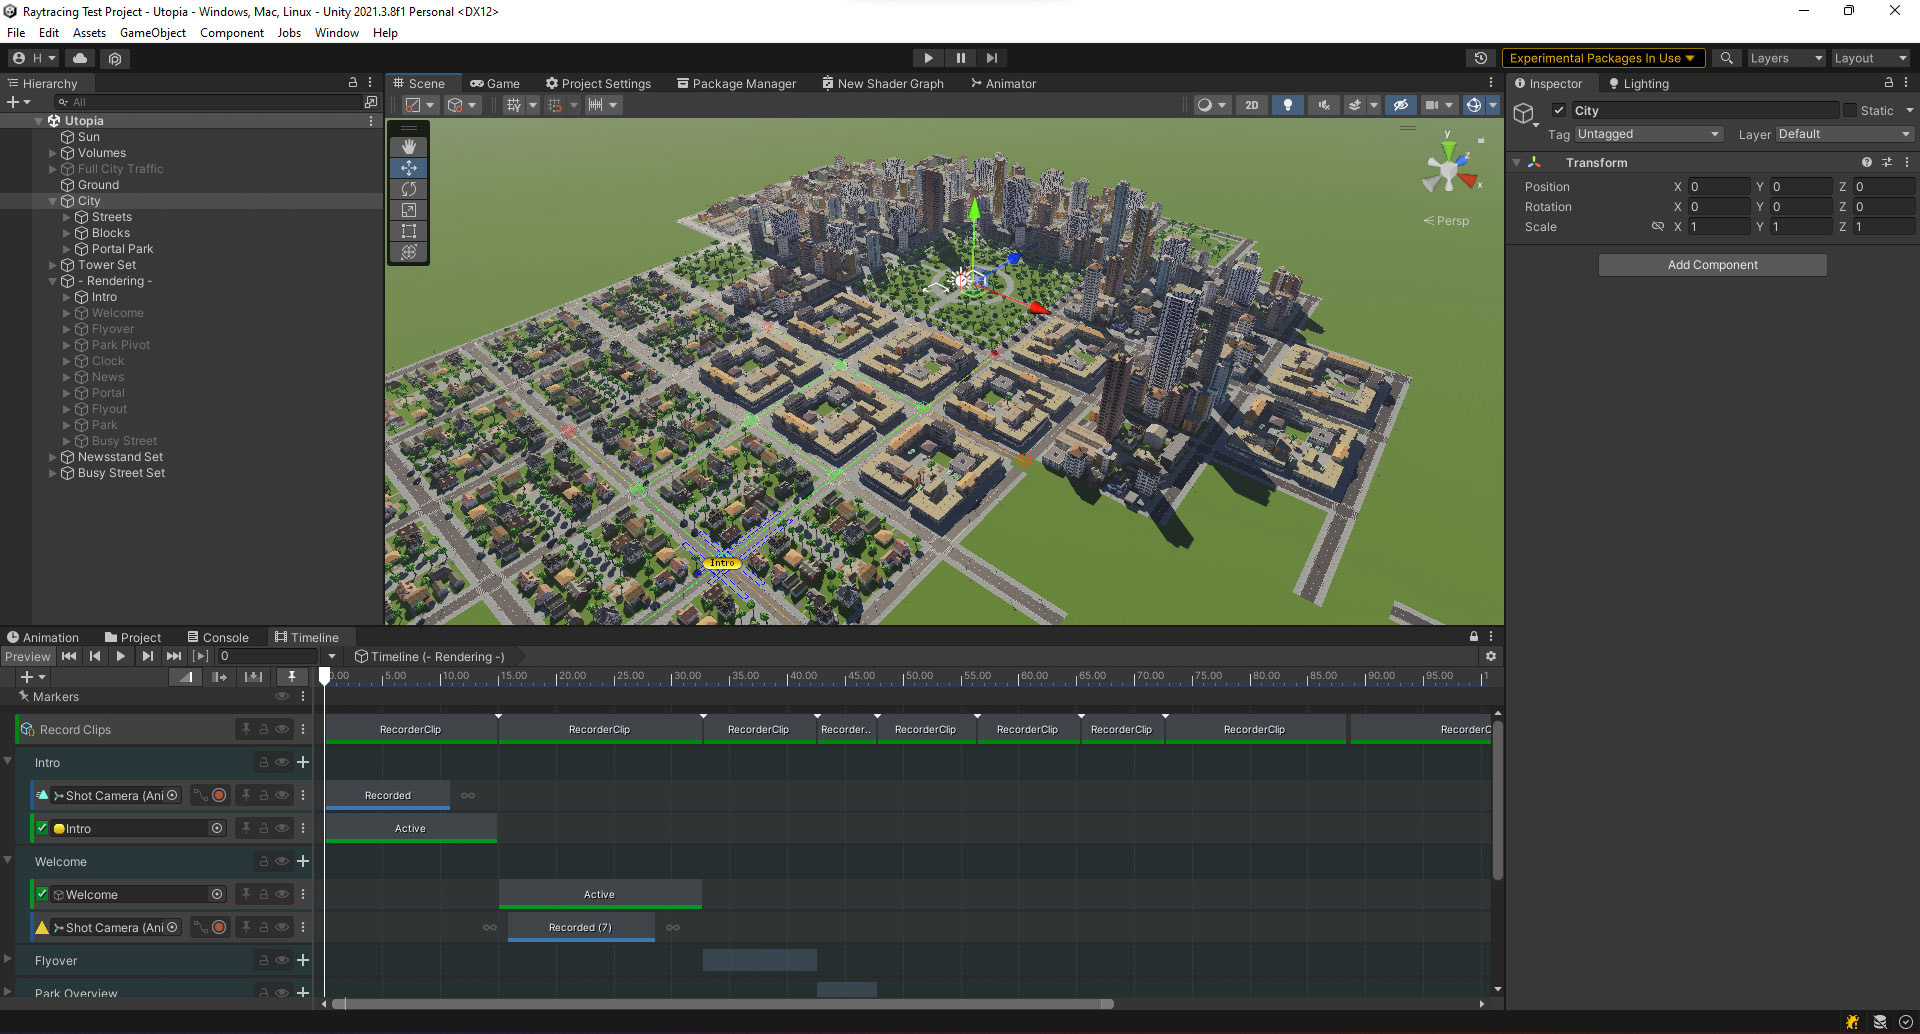
Task: Toggle Scene lighting bulb button
Action: tap(1287, 105)
